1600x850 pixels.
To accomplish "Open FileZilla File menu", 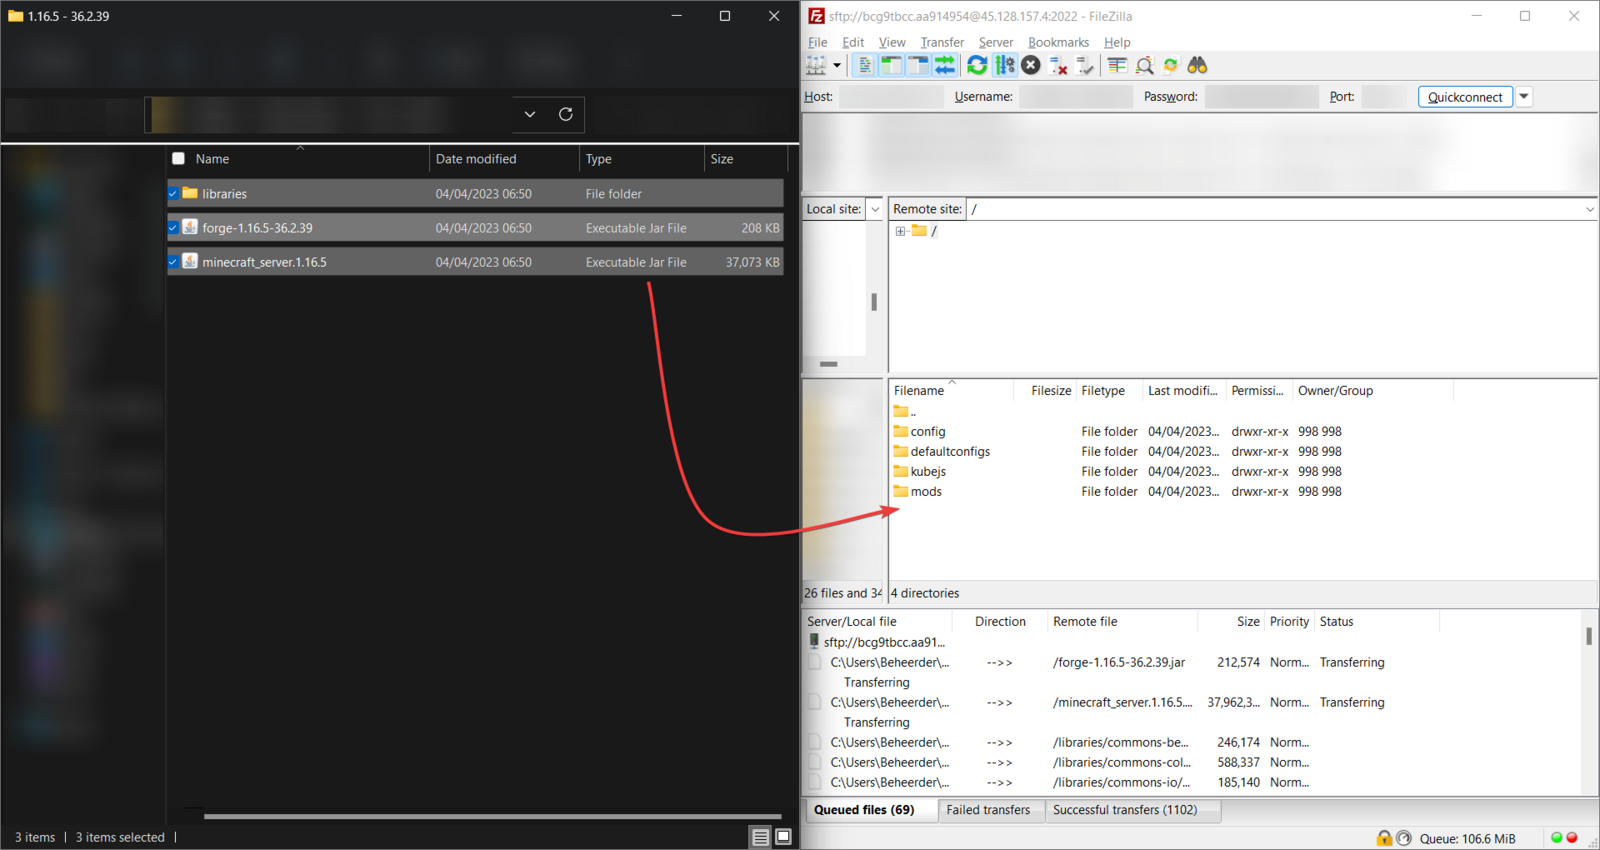I will pyautogui.click(x=817, y=42).
